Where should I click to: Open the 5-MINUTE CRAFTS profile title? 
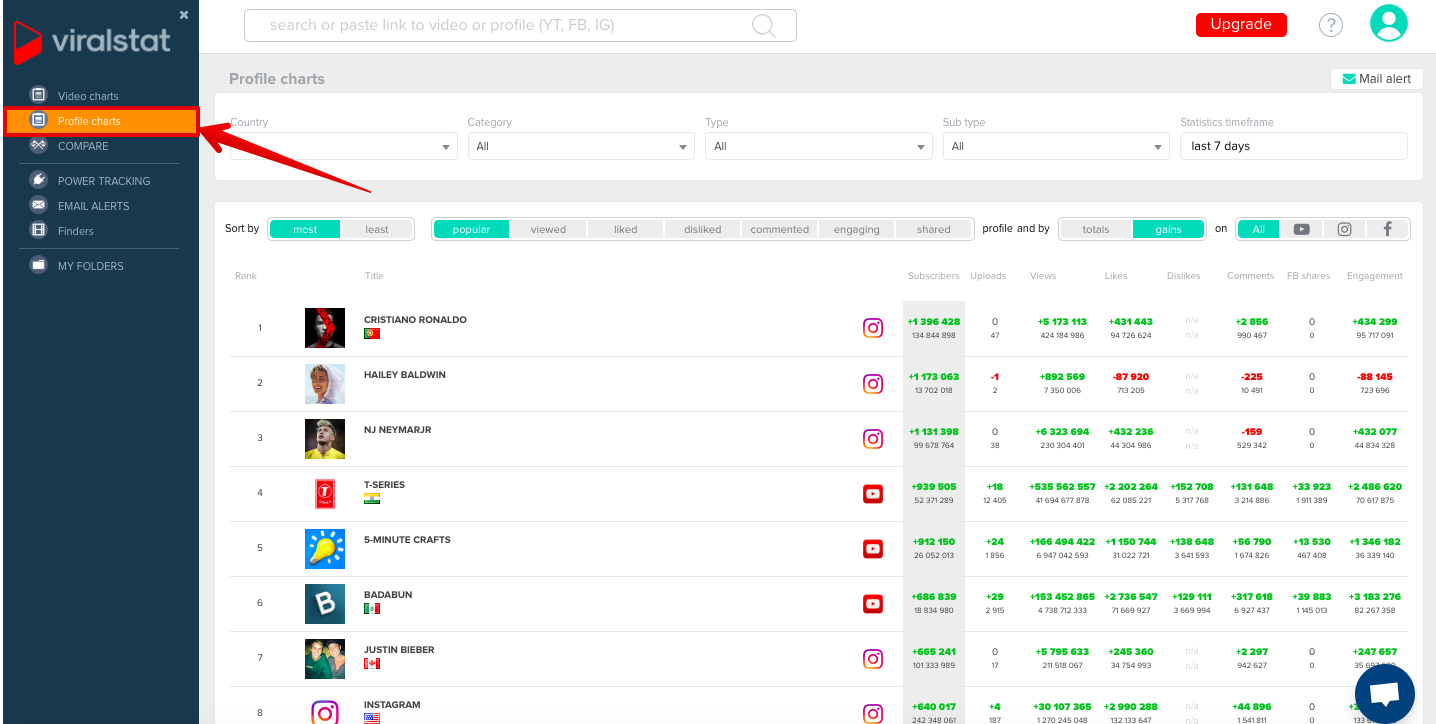coord(407,540)
